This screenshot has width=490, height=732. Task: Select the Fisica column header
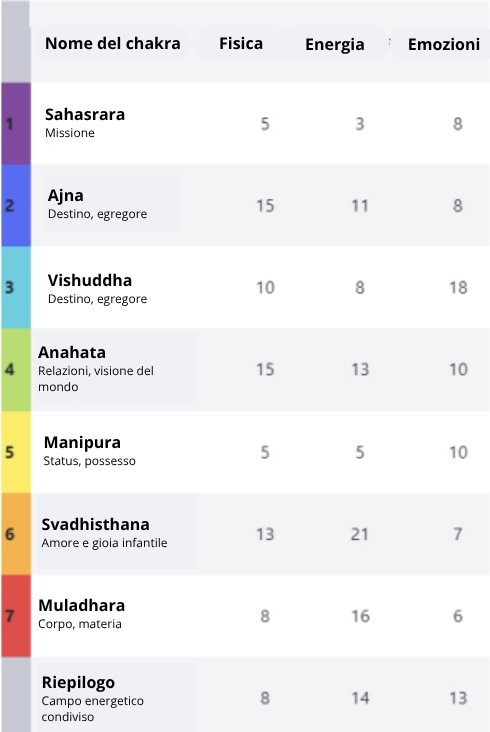241,43
